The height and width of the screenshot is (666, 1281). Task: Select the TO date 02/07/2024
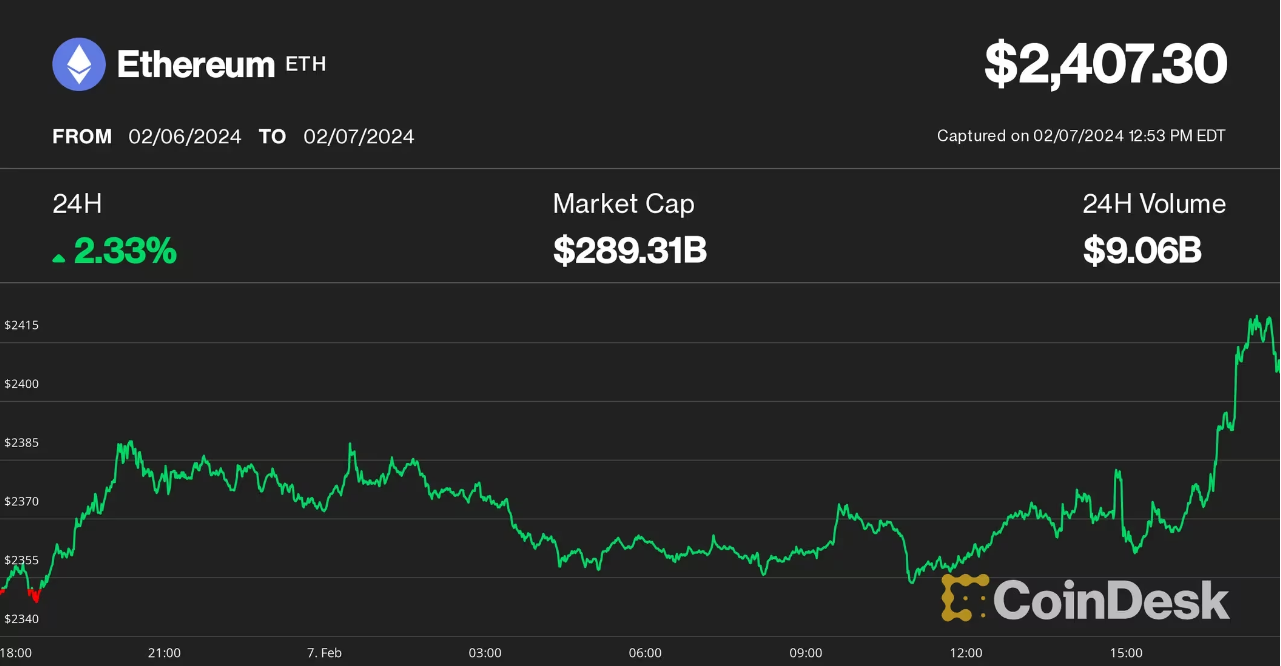point(358,137)
